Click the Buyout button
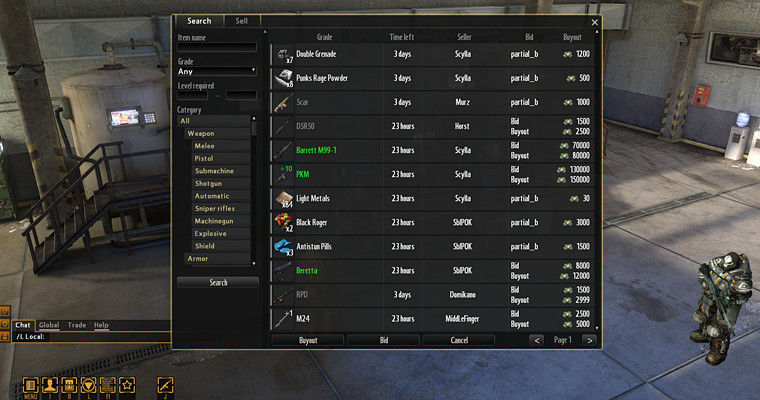 pyautogui.click(x=308, y=340)
